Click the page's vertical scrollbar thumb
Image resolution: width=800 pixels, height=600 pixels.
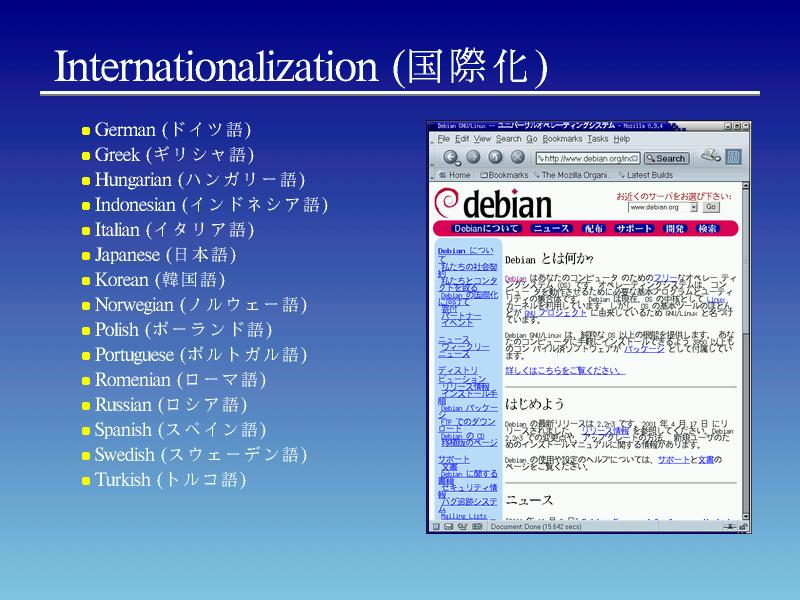coord(745,261)
